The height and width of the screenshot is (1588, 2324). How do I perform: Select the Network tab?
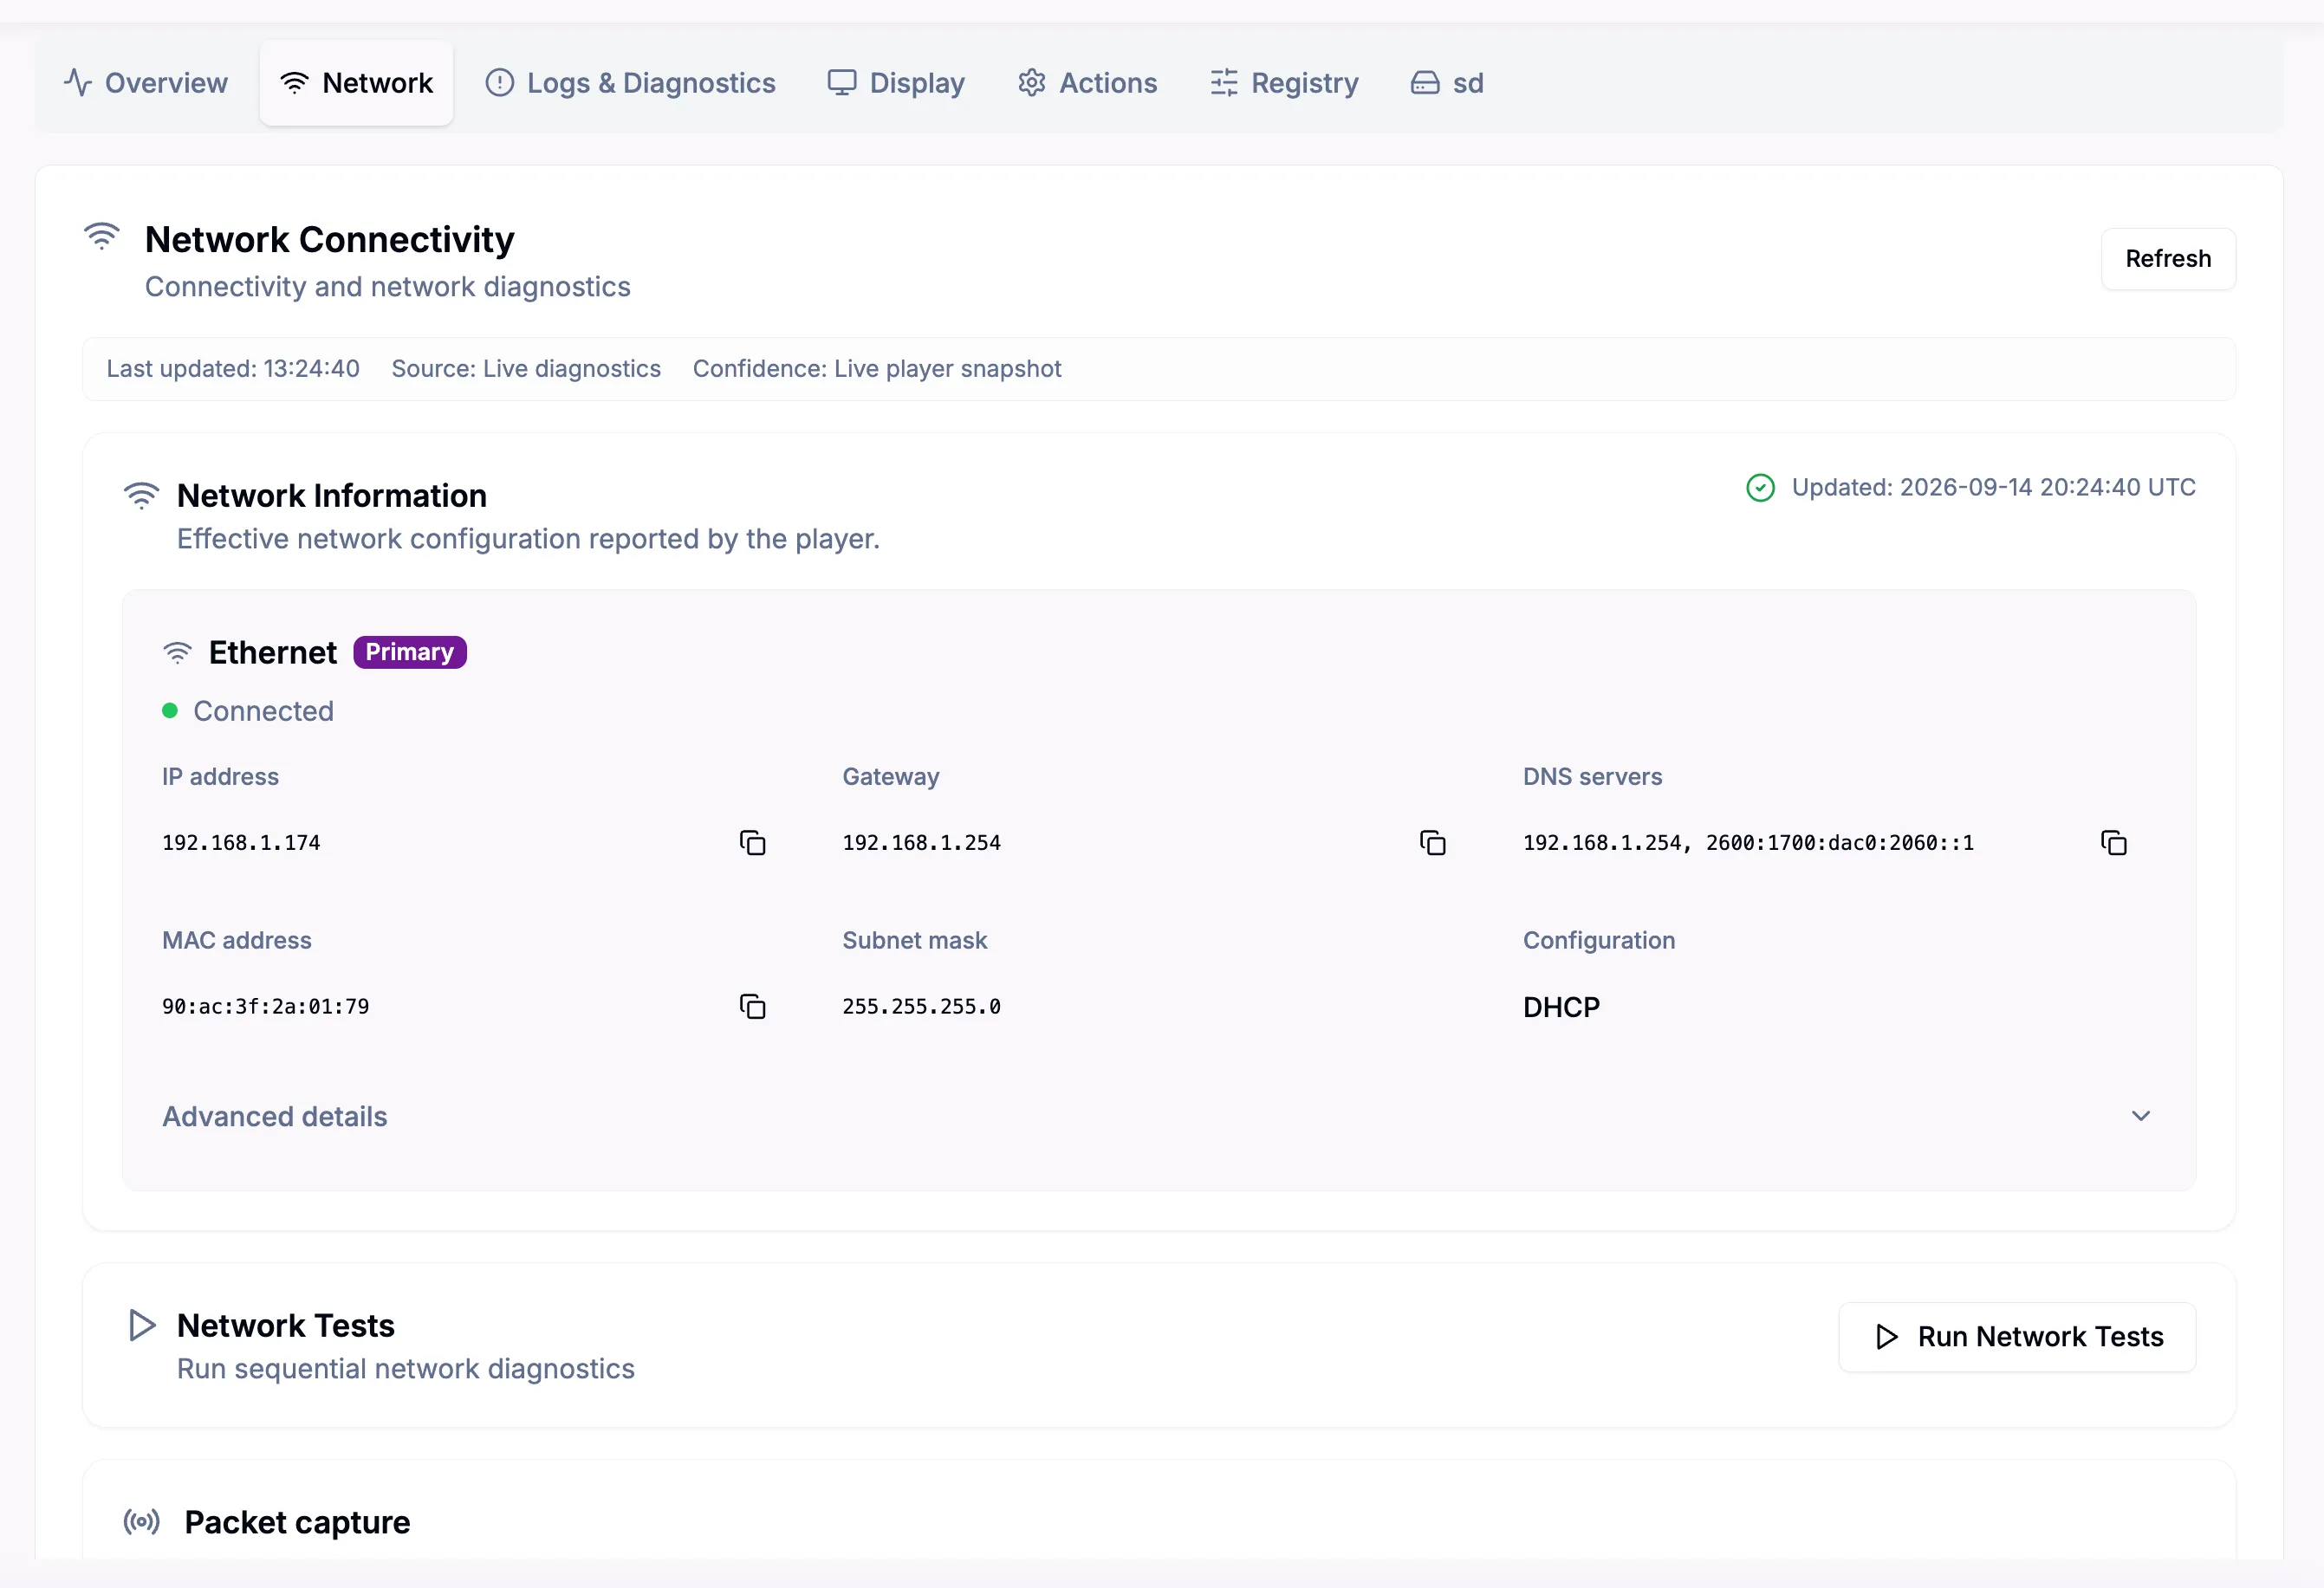click(357, 83)
